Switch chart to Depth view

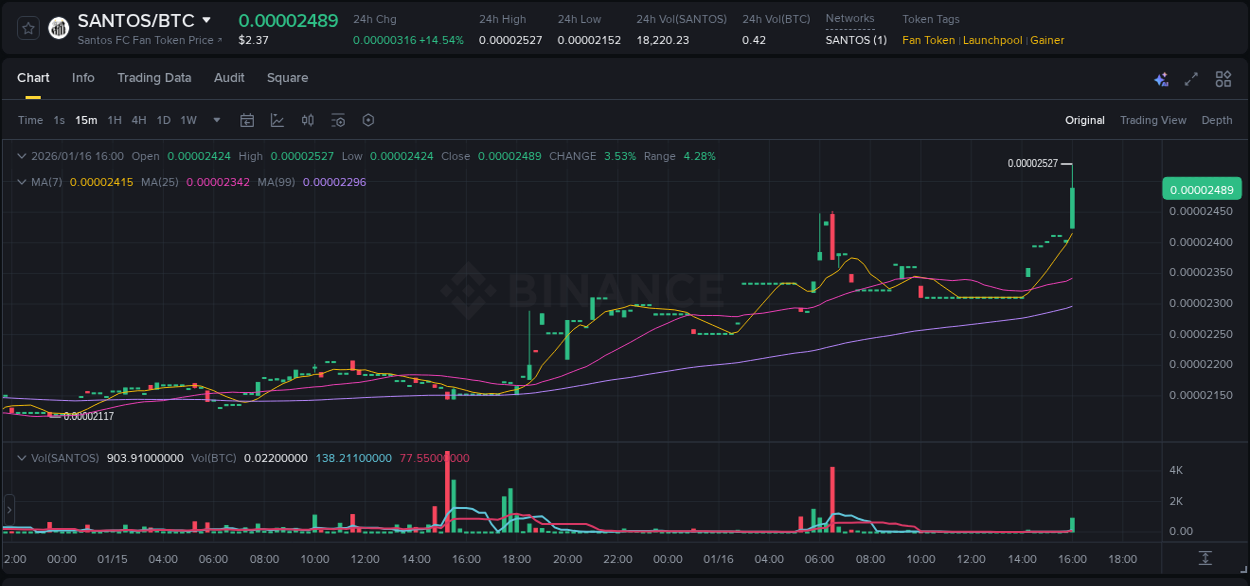[1216, 120]
